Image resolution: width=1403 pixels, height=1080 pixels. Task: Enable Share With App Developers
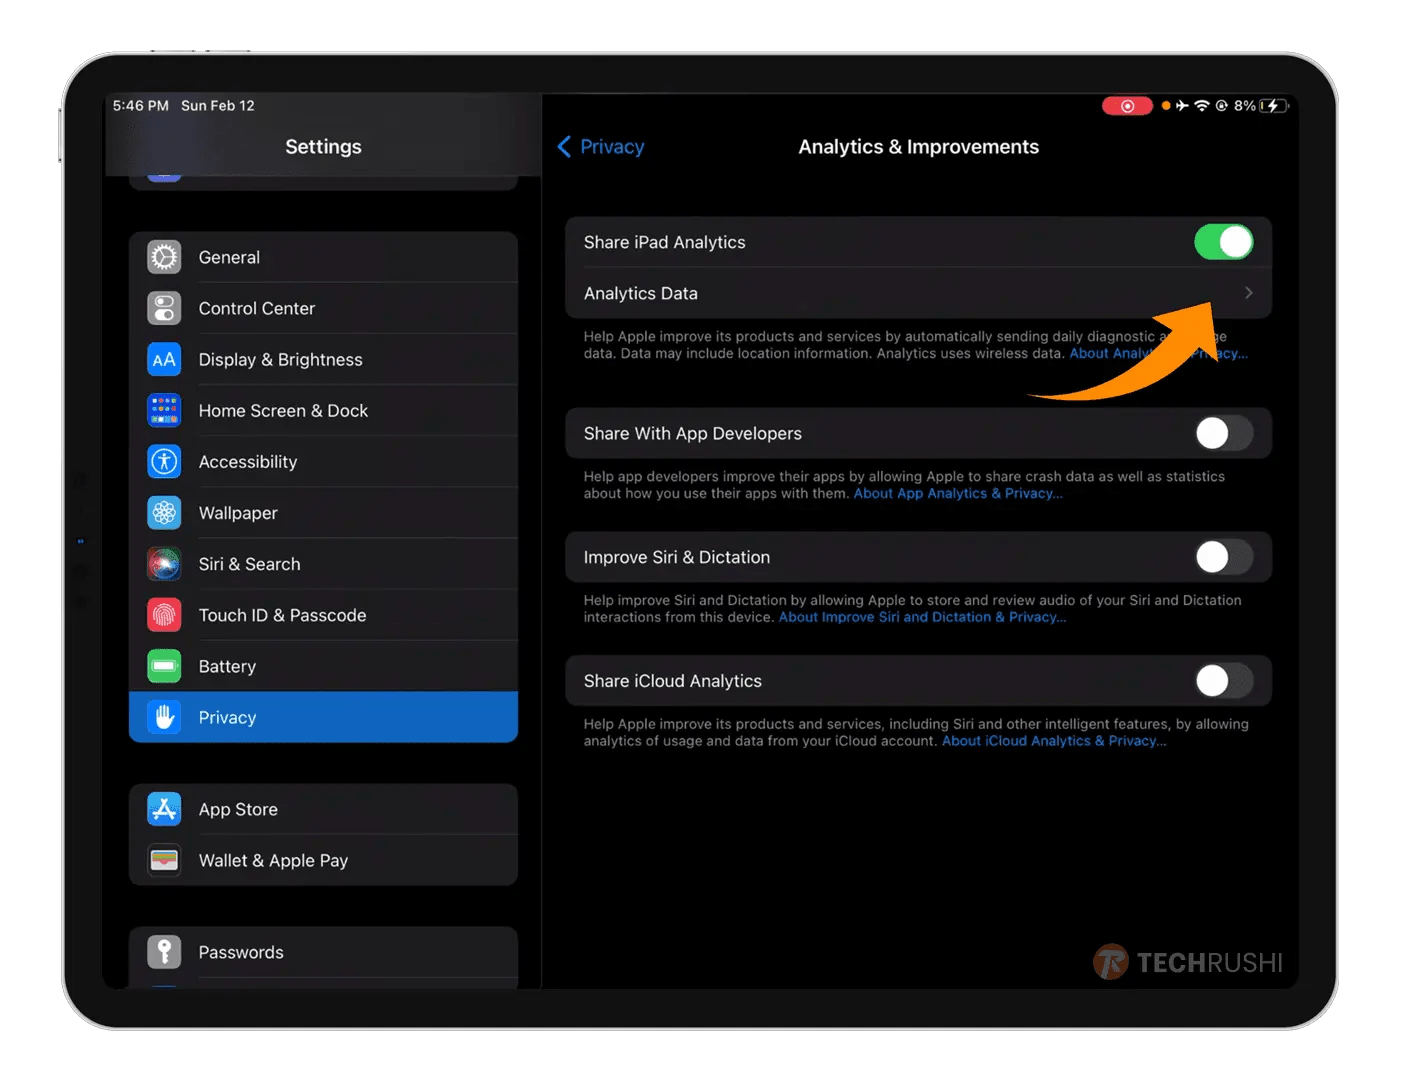(x=1223, y=433)
